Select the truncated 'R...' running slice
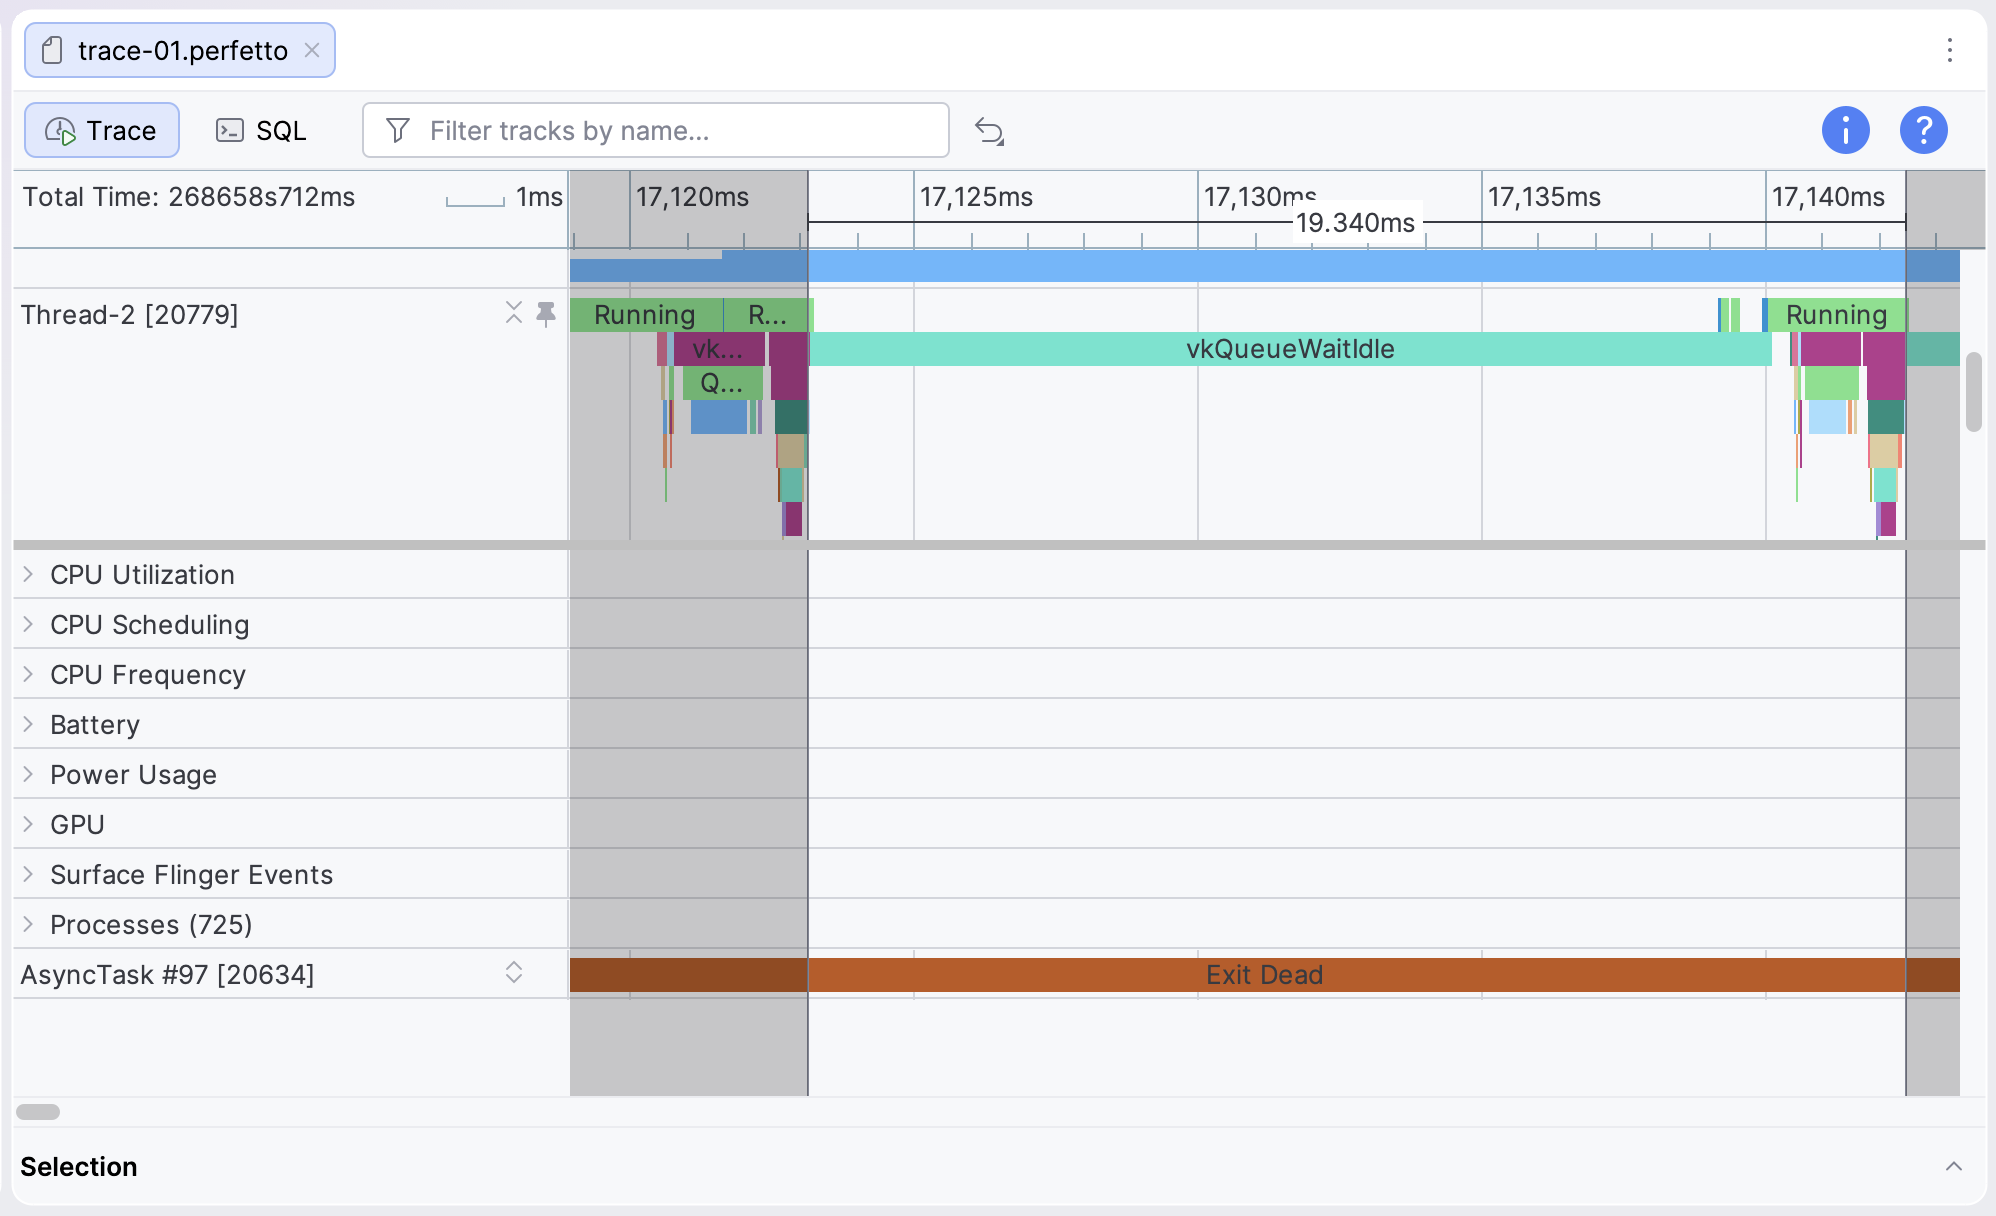1996x1216 pixels. [767, 315]
